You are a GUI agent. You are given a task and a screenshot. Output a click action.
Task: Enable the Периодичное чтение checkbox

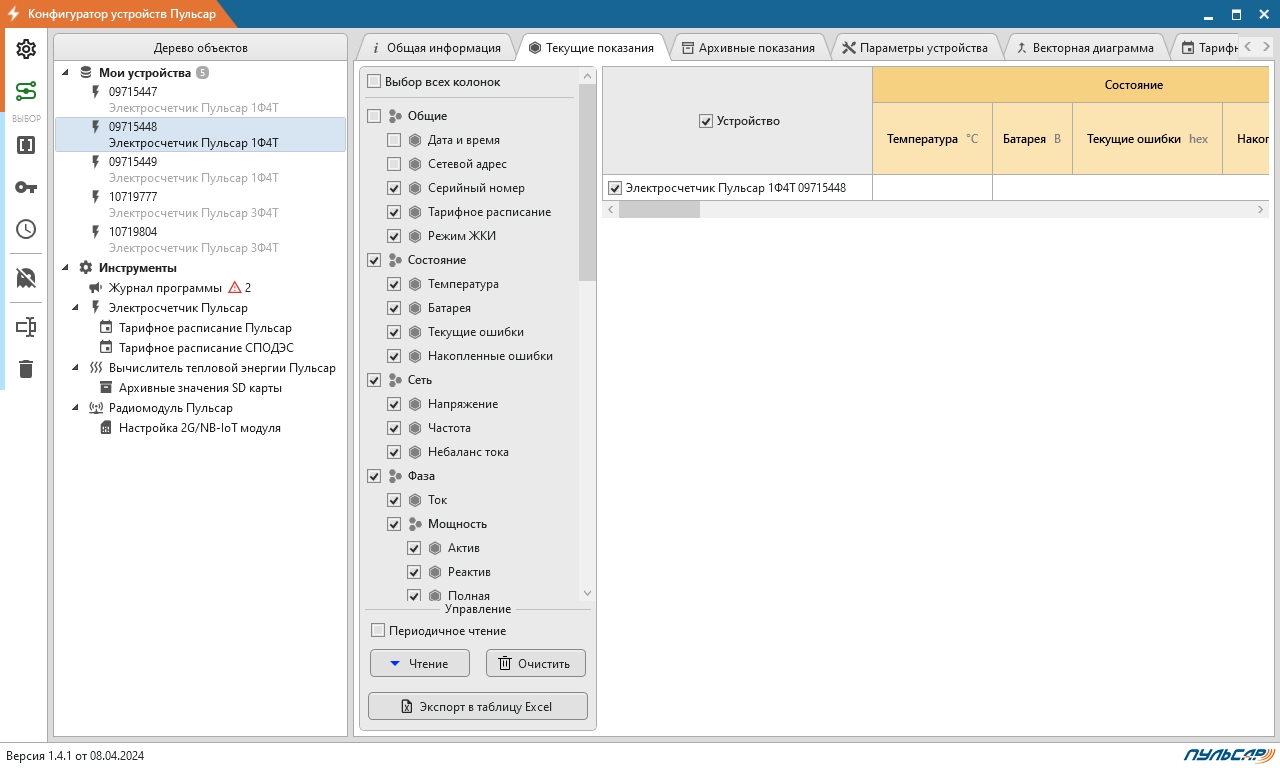pos(378,631)
